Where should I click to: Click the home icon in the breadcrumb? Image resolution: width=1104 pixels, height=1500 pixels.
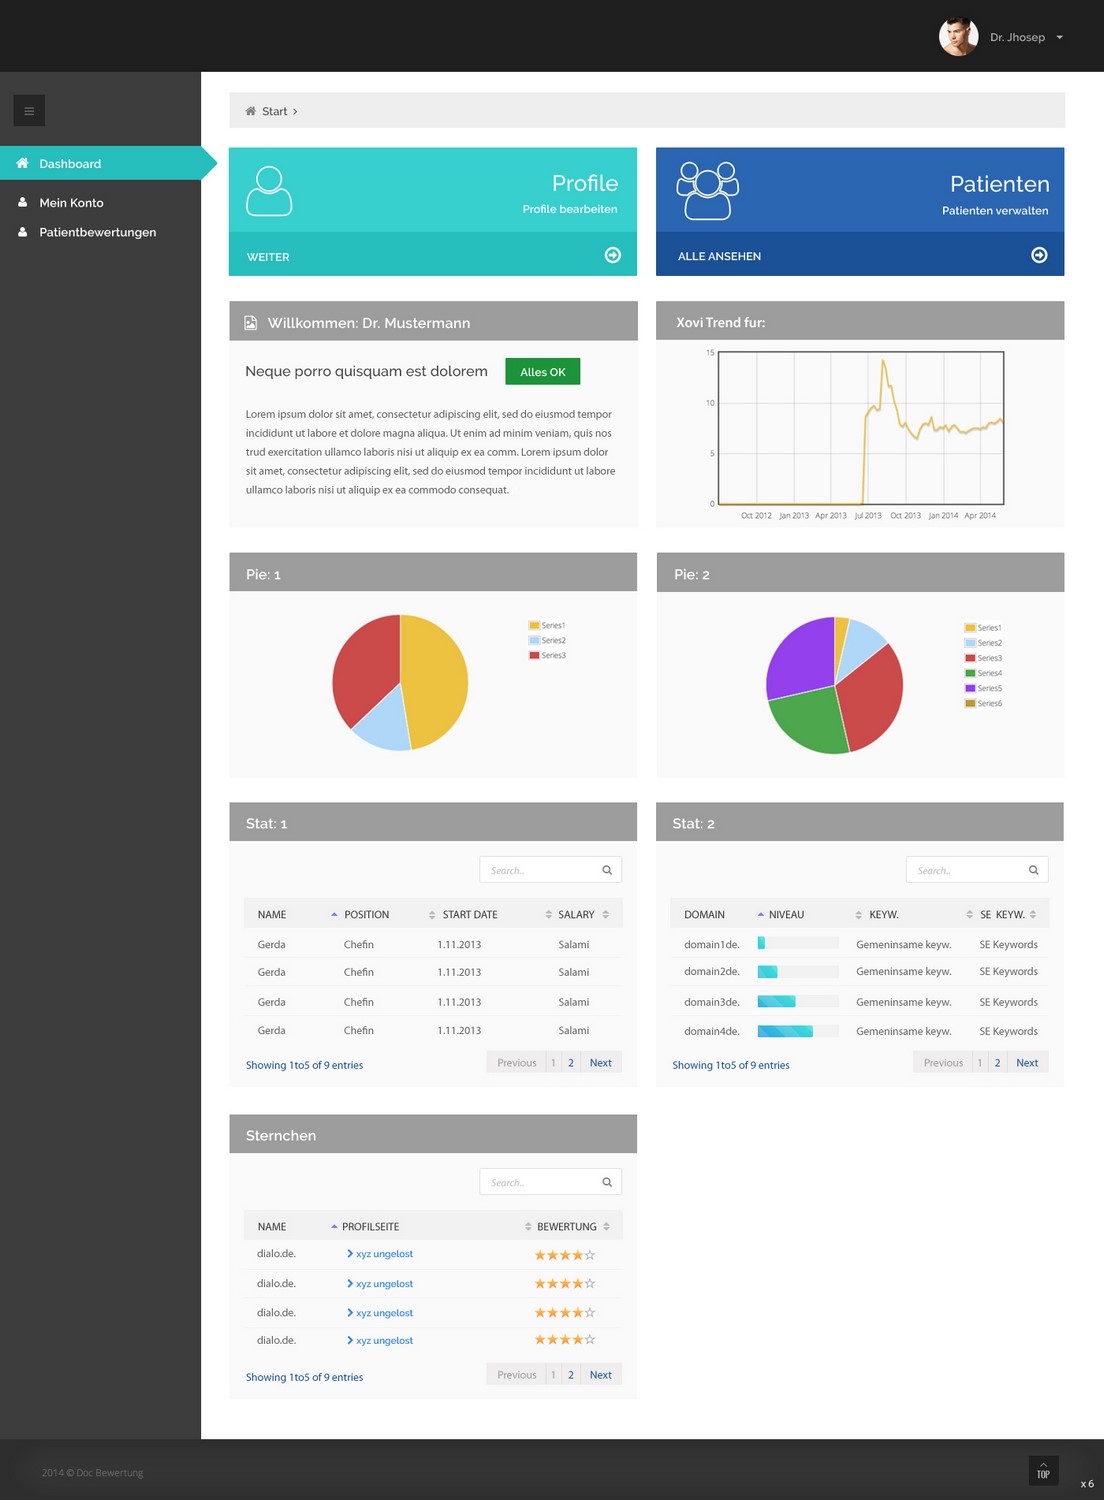click(x=250, y=111)
